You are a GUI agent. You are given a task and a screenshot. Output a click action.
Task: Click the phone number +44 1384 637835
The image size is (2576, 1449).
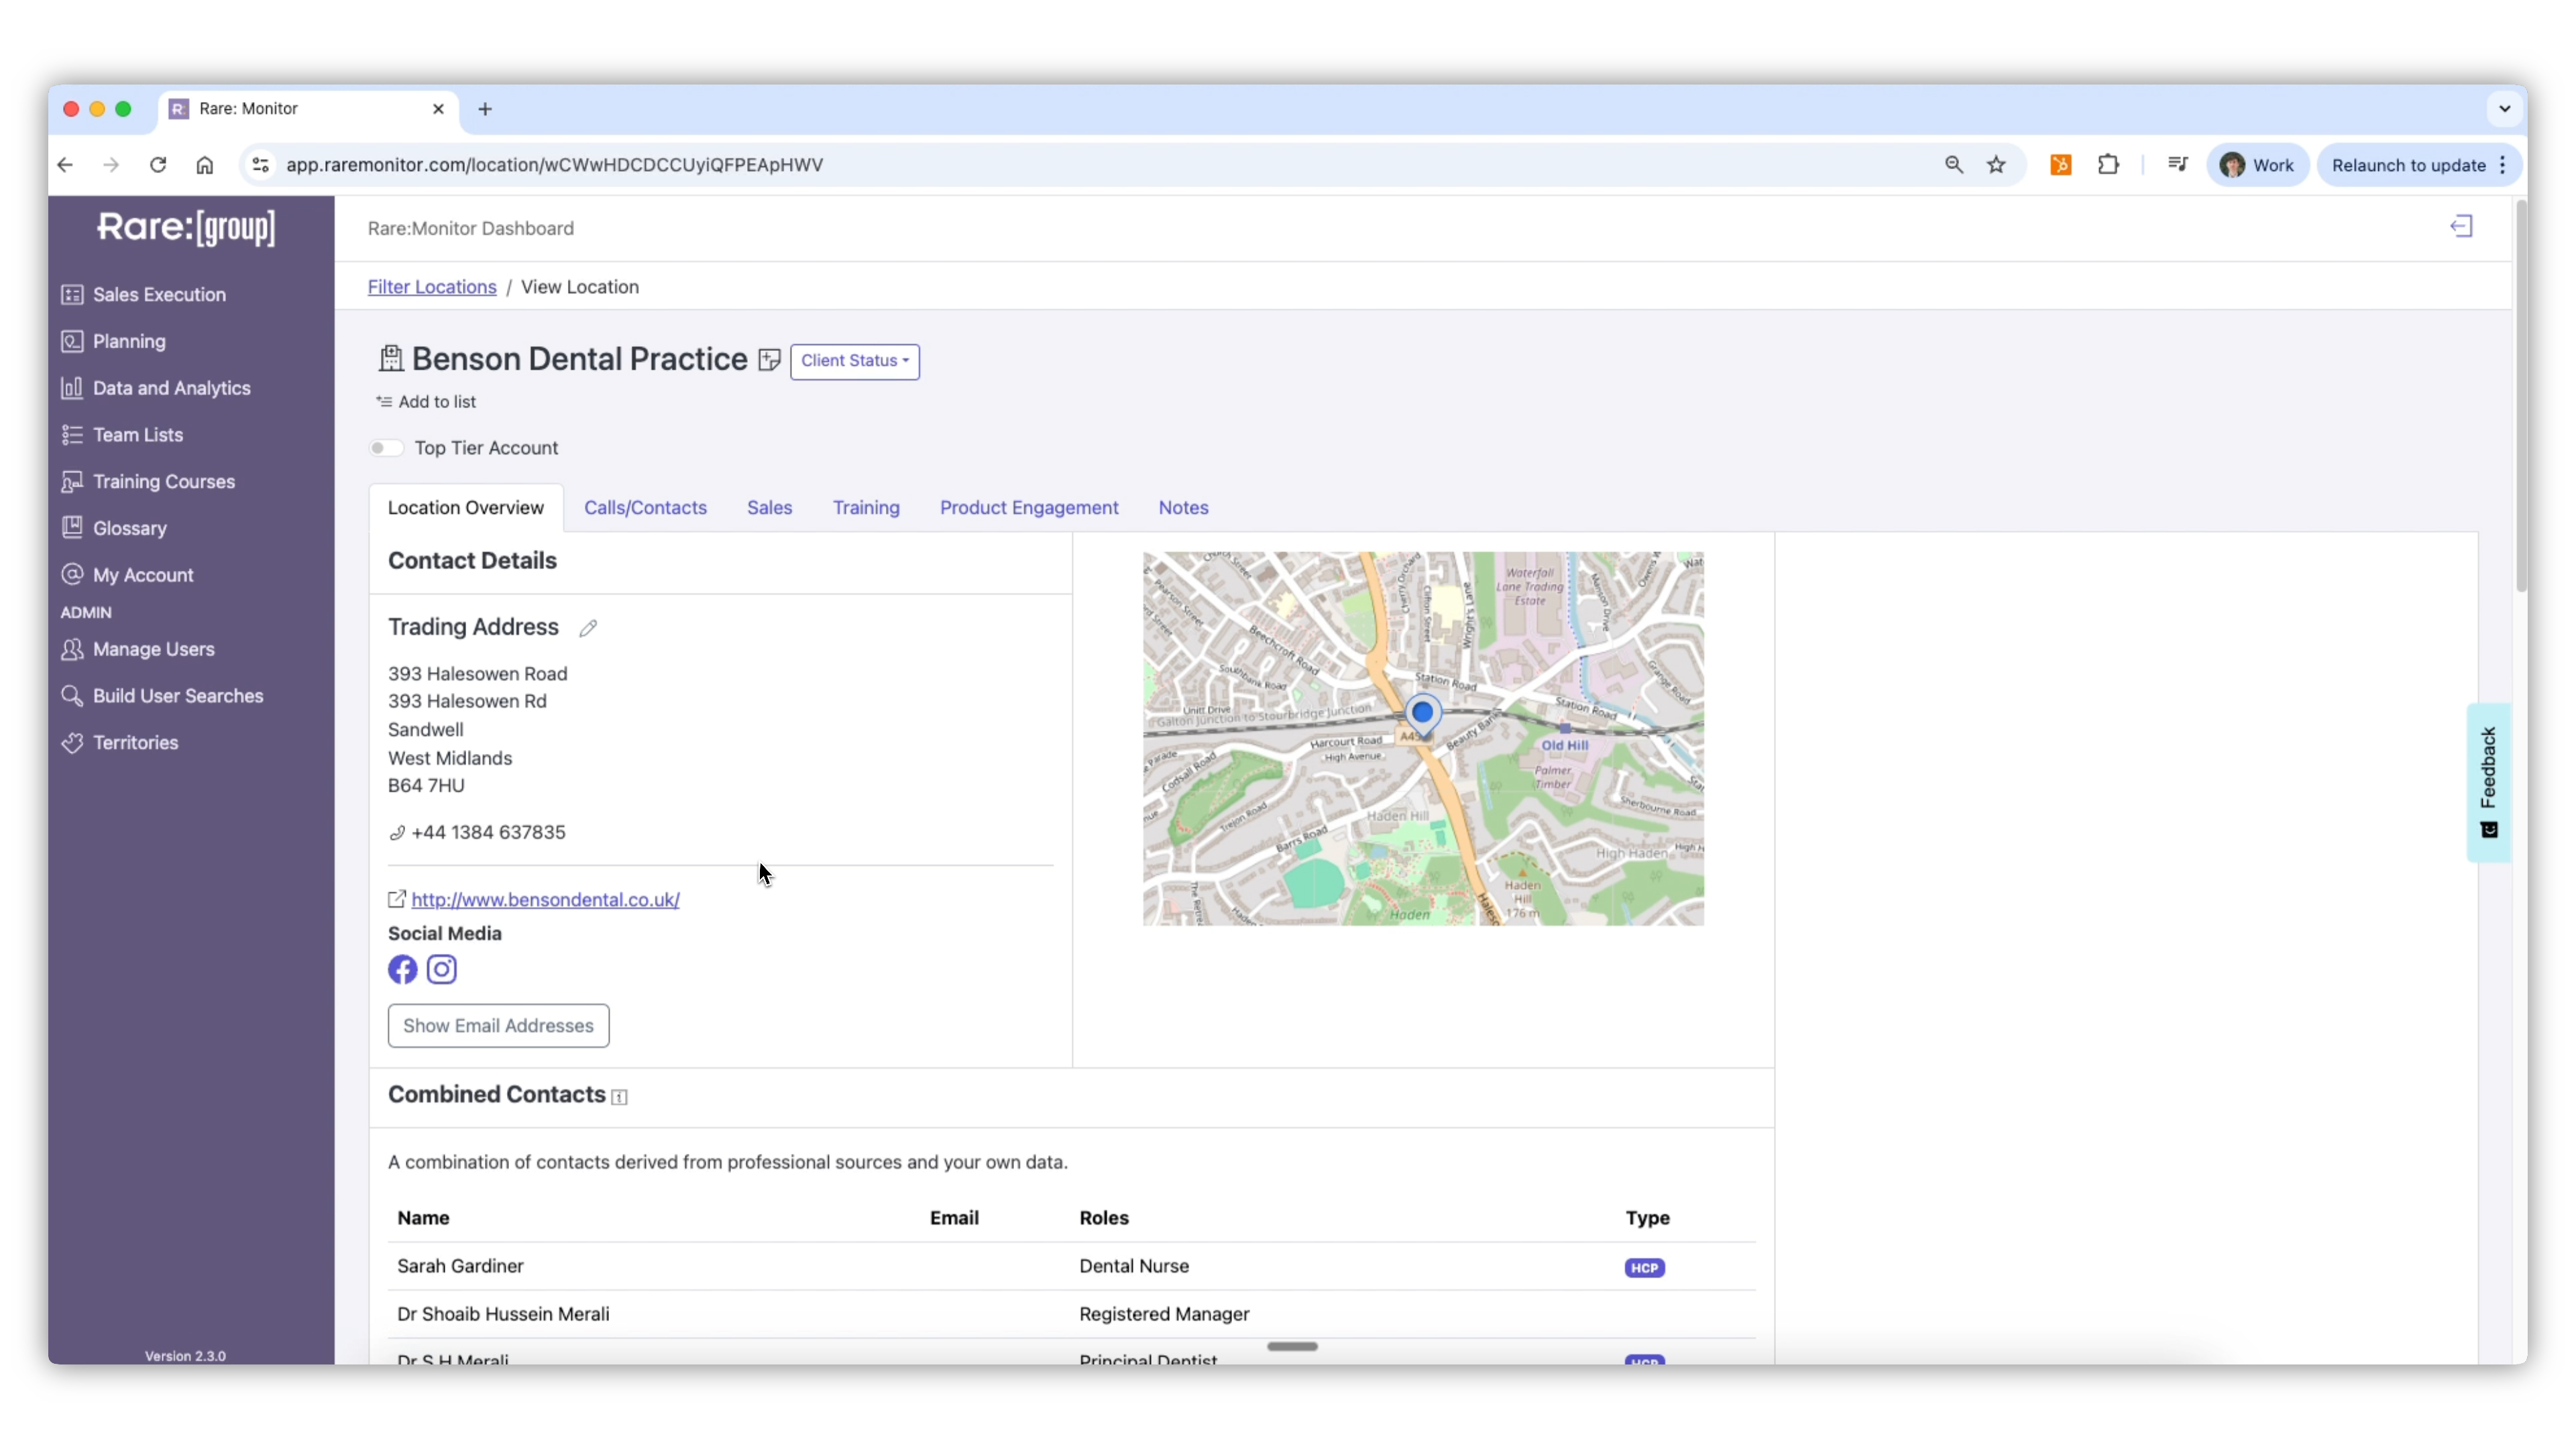[488, 832]
